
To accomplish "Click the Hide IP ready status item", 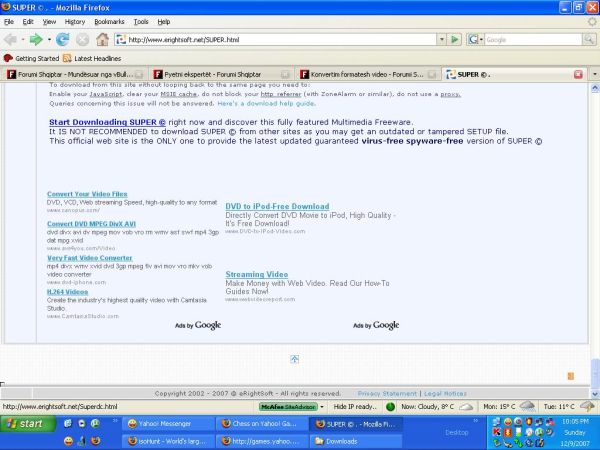I will click(355, 406).
